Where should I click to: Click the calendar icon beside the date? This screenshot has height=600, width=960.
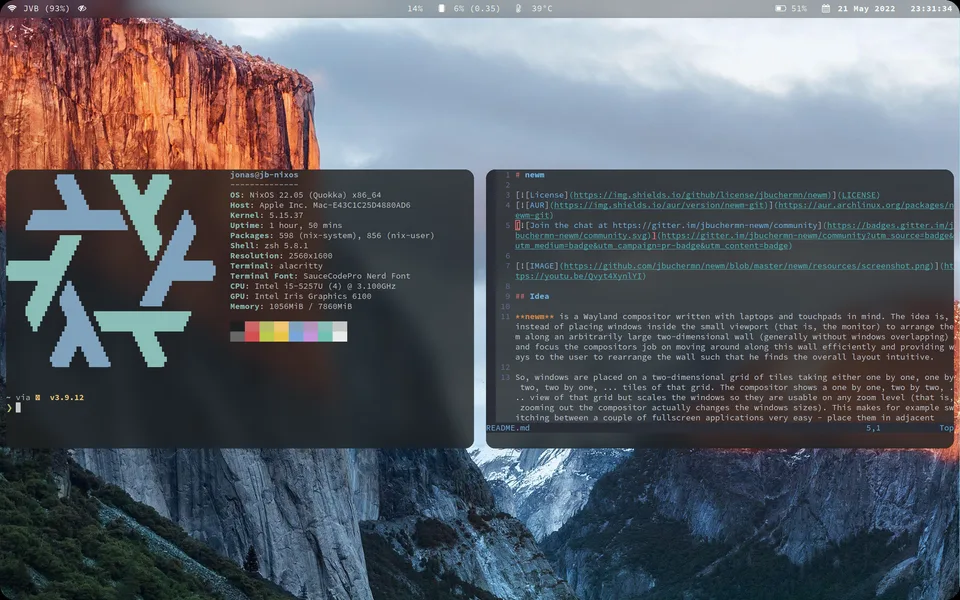tap(825, 9)
